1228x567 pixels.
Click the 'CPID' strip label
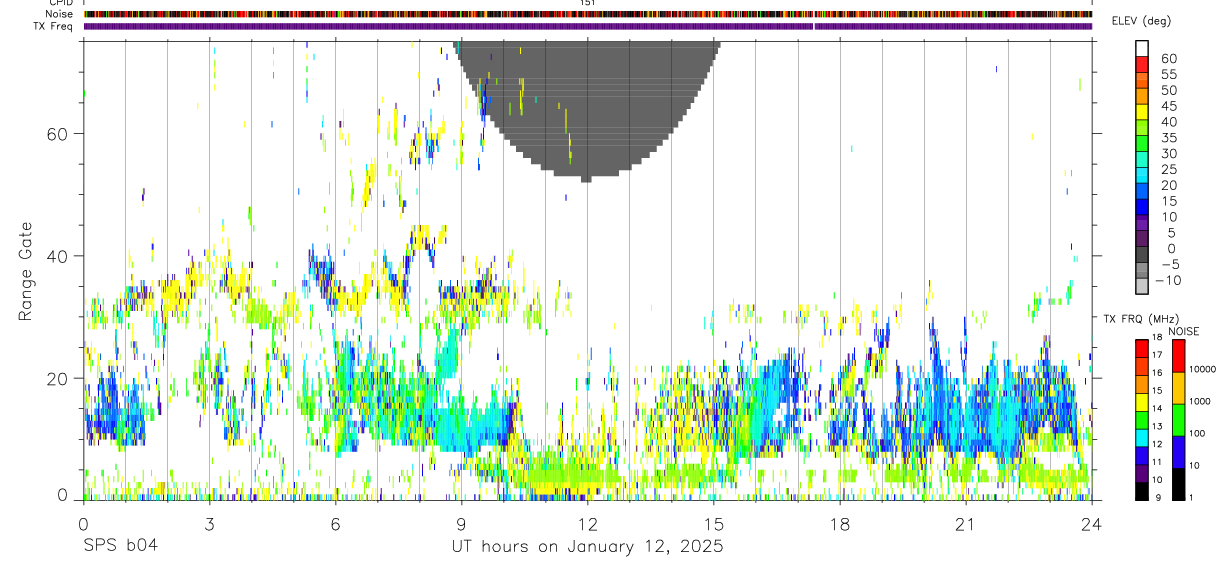pyautogui.click(x=62, y=3)
